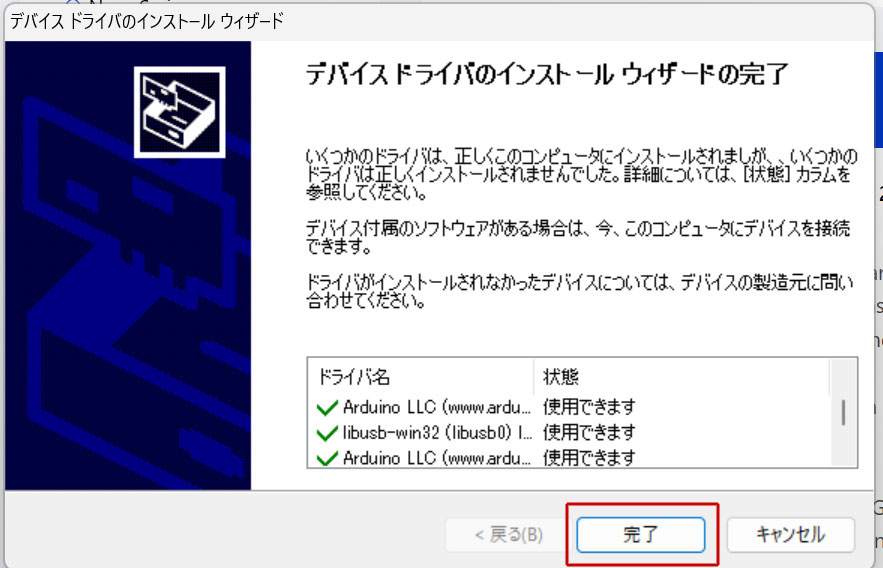Screen dimensions: 883x568
Task: Click 使用できます status in bottom Arduino row
Action: pyautogui.click(x=589, y=459)
